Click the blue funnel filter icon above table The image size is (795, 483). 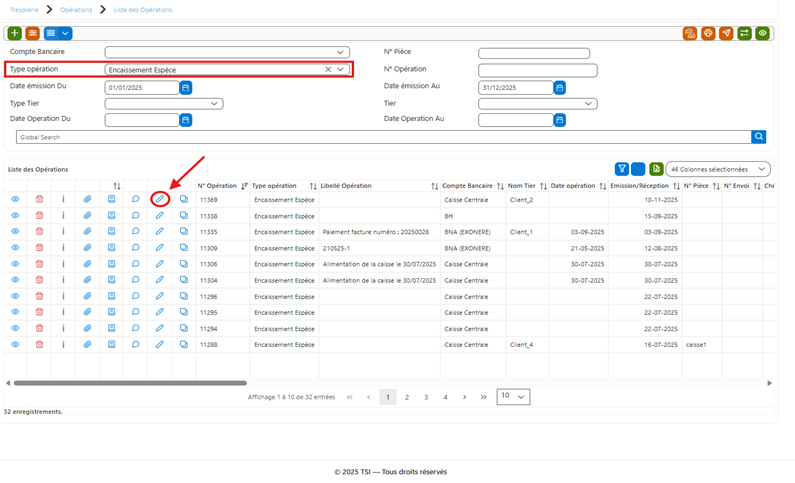(622, 169)
